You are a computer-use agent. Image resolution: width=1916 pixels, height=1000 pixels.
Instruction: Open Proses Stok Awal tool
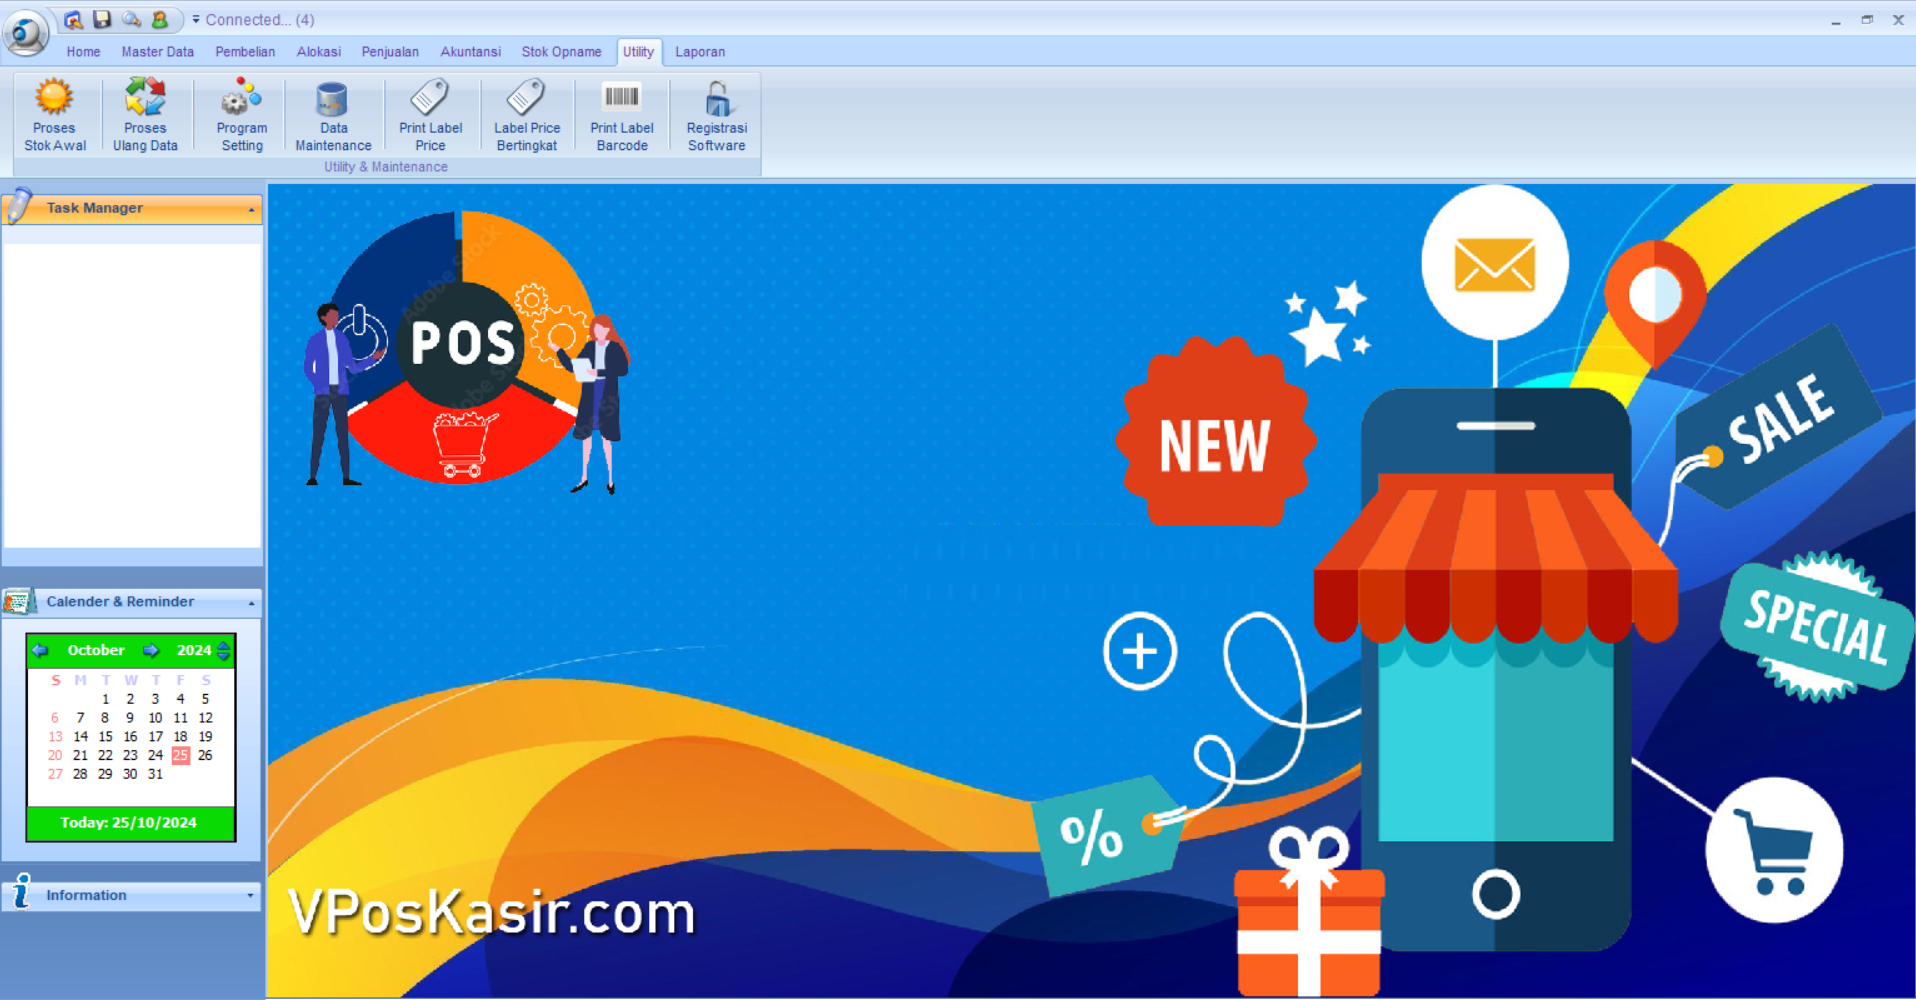55,115
